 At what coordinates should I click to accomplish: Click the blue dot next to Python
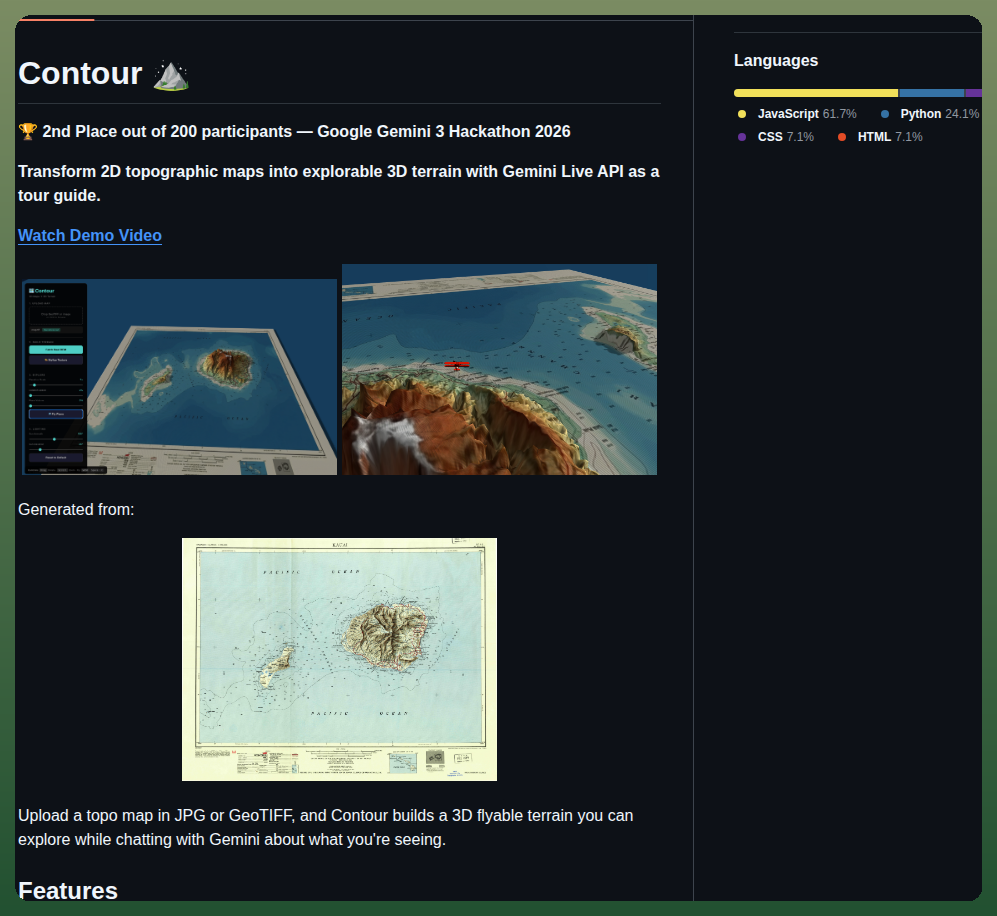click(884, 114)
